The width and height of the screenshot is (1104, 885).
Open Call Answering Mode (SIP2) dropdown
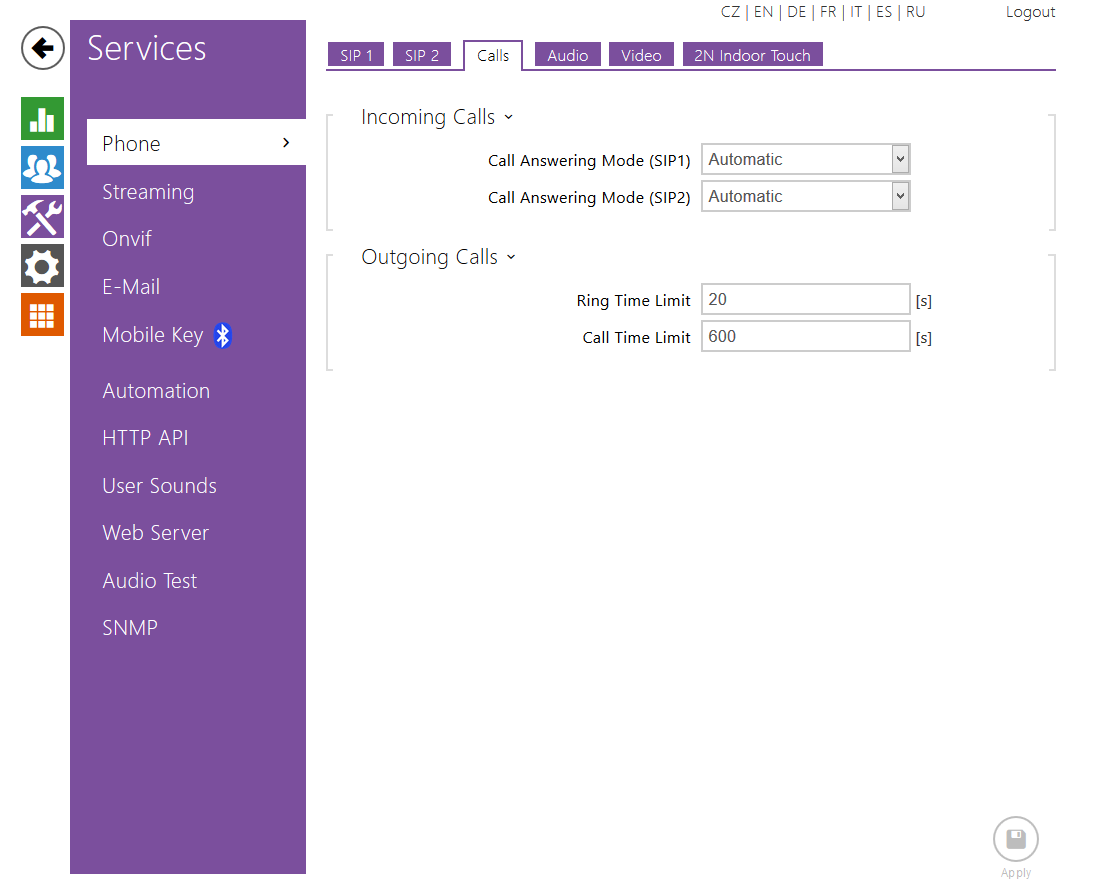805,197
